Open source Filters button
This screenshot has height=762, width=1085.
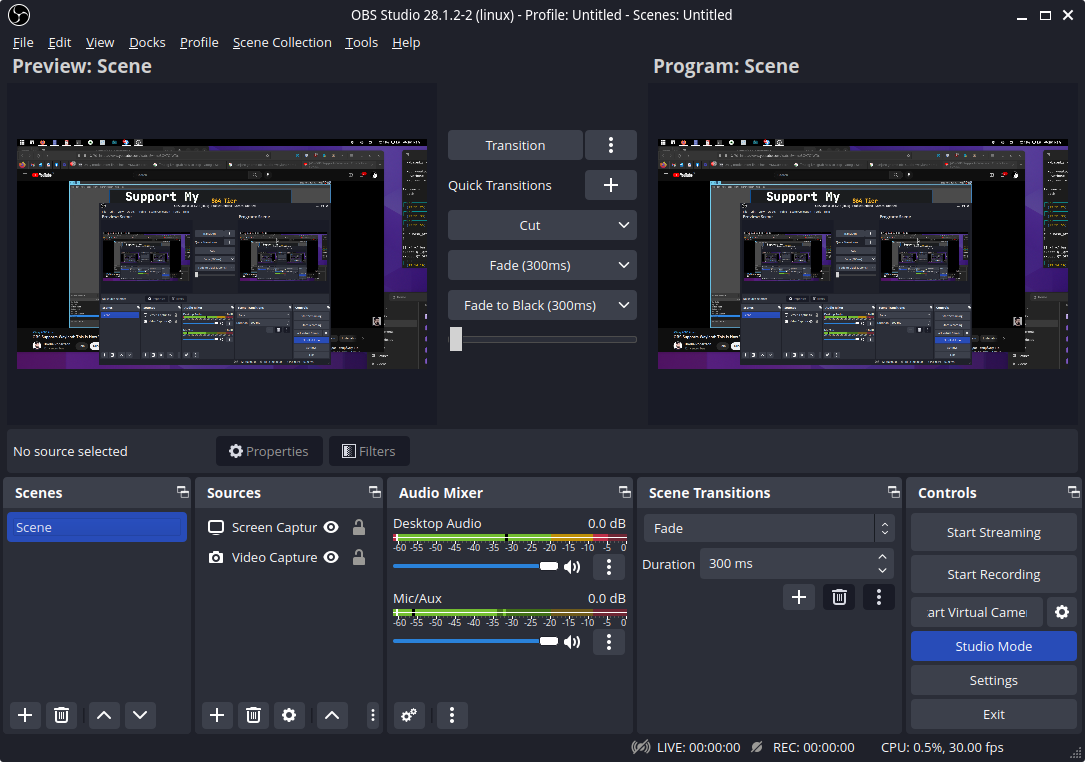369,451
